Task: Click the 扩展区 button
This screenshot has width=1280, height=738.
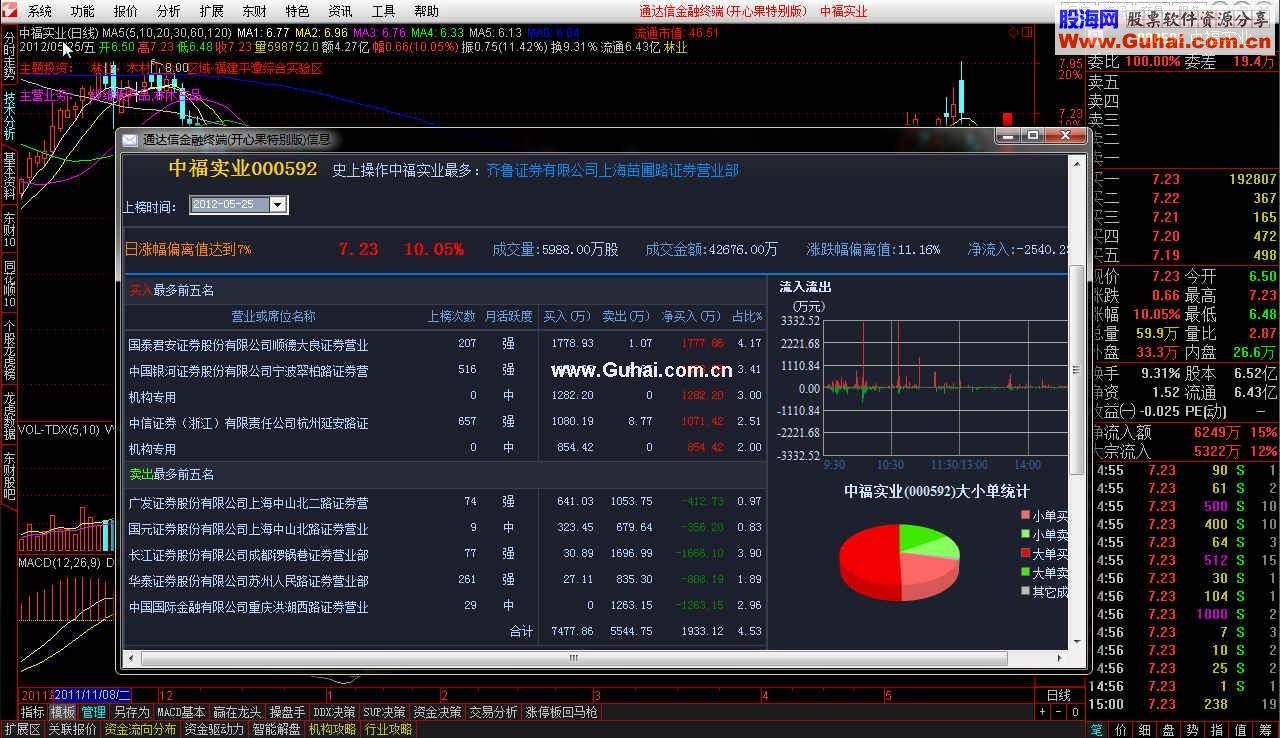Action: [22, 729]
